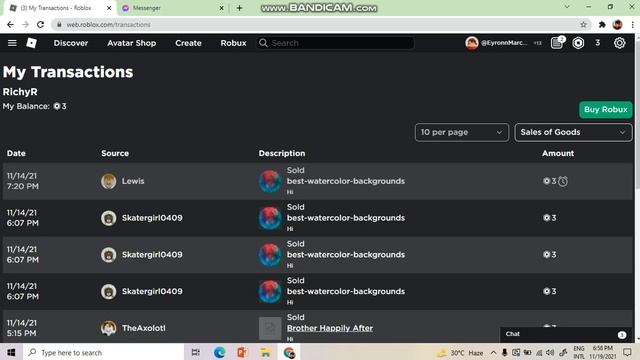The width and height of the screenshot is (640, 360).
Task: Reload the page with refresh button
Action: point(40,24)
